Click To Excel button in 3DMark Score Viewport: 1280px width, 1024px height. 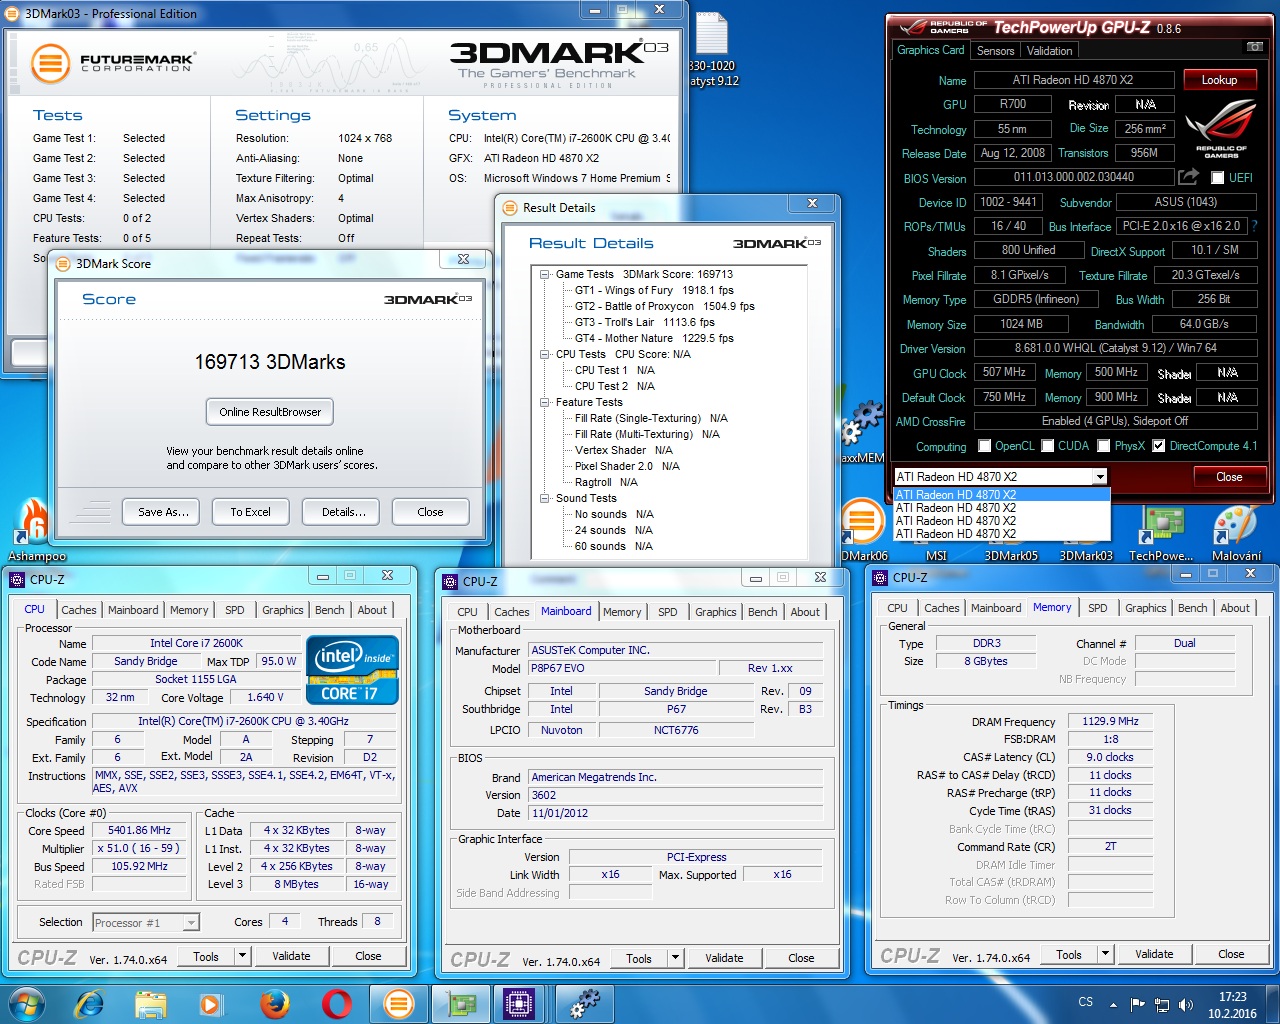coord(250,512)
